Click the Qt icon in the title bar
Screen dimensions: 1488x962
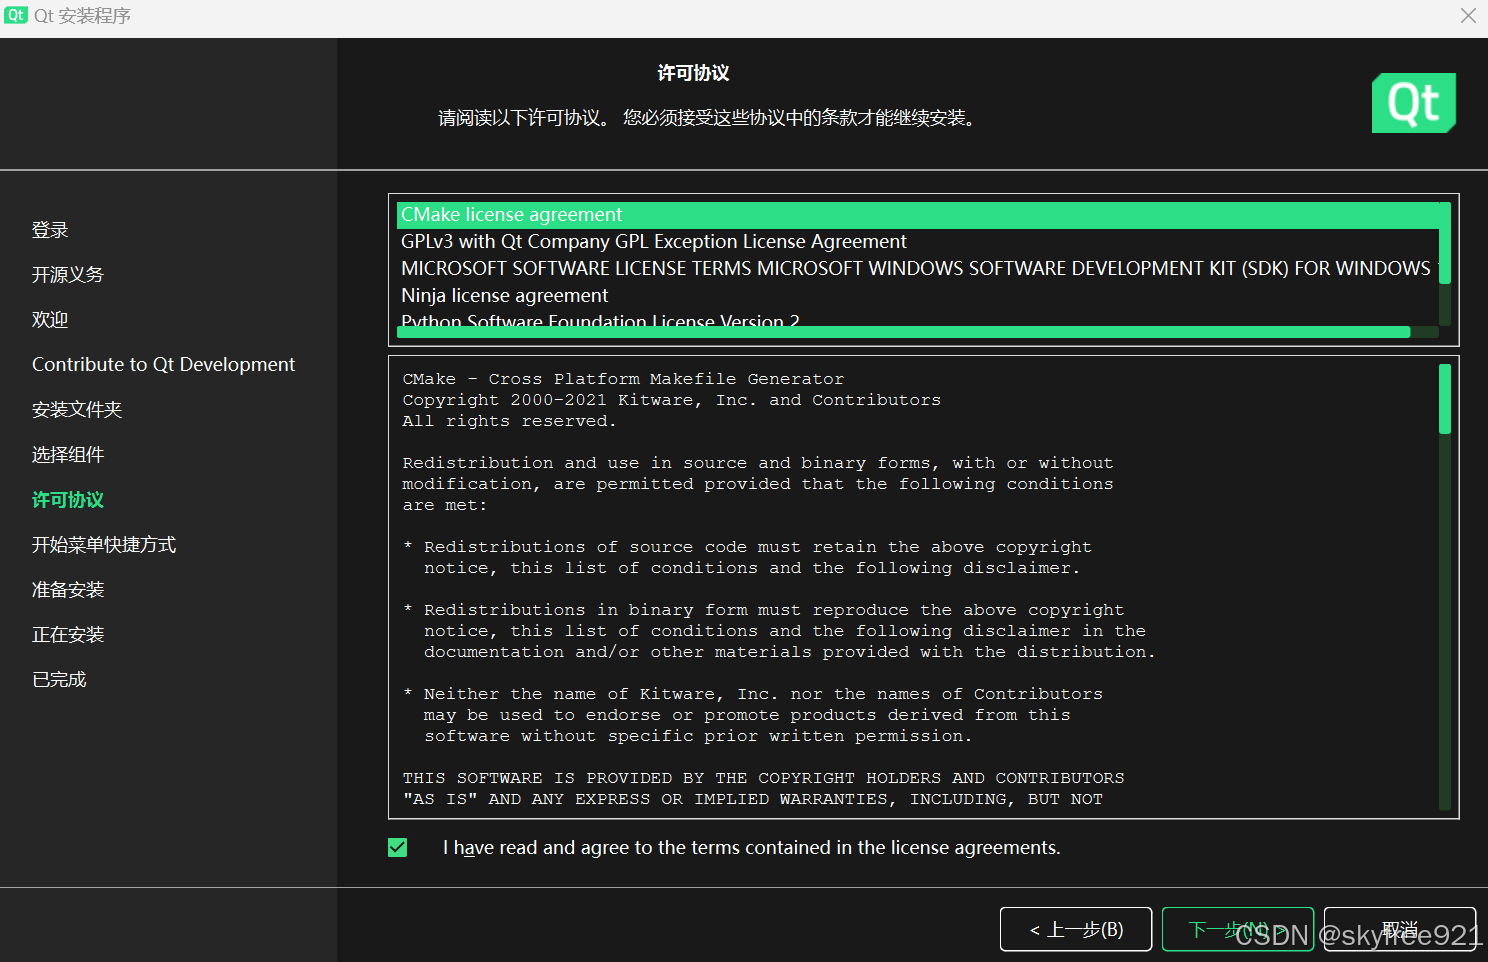click(x=15, y=15)
